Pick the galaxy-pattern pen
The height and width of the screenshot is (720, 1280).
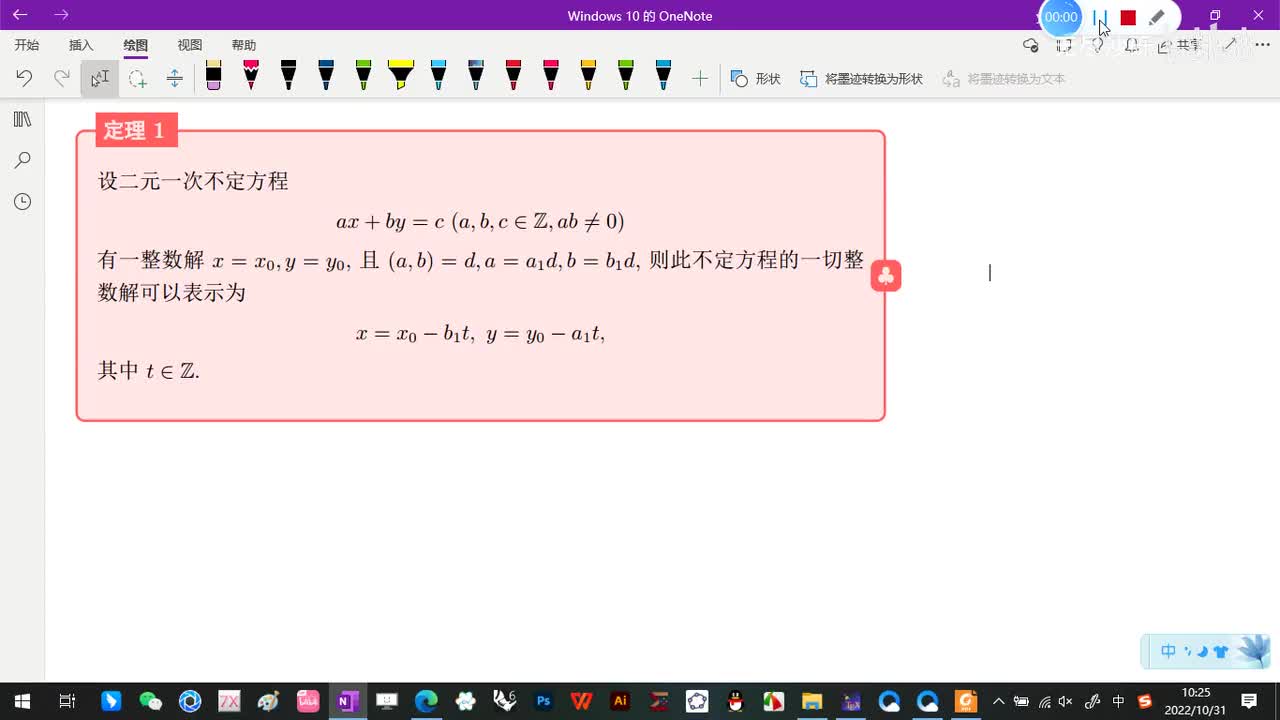(476, 76)
